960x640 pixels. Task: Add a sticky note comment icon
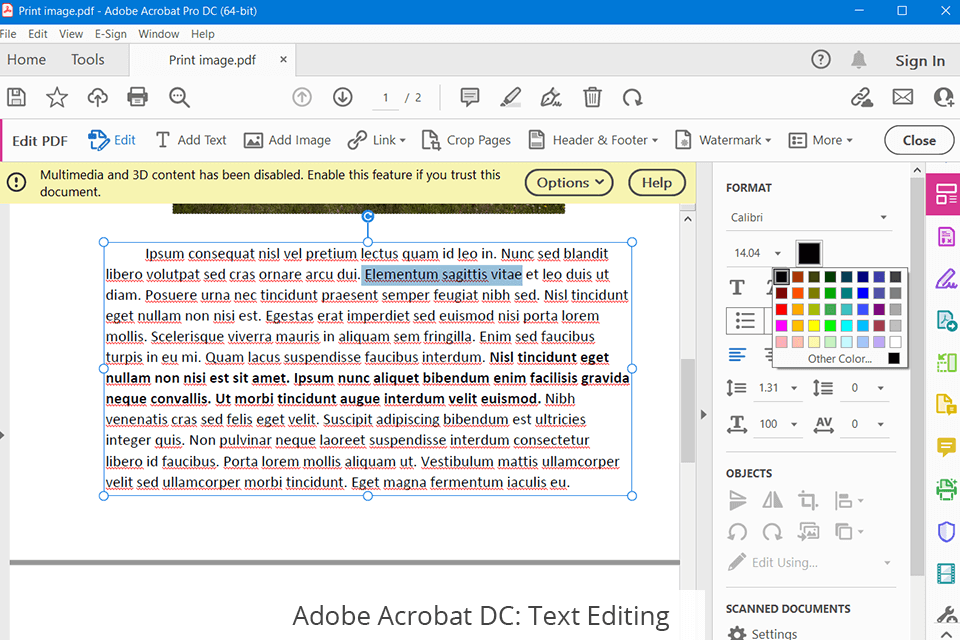tap(470, 97)
